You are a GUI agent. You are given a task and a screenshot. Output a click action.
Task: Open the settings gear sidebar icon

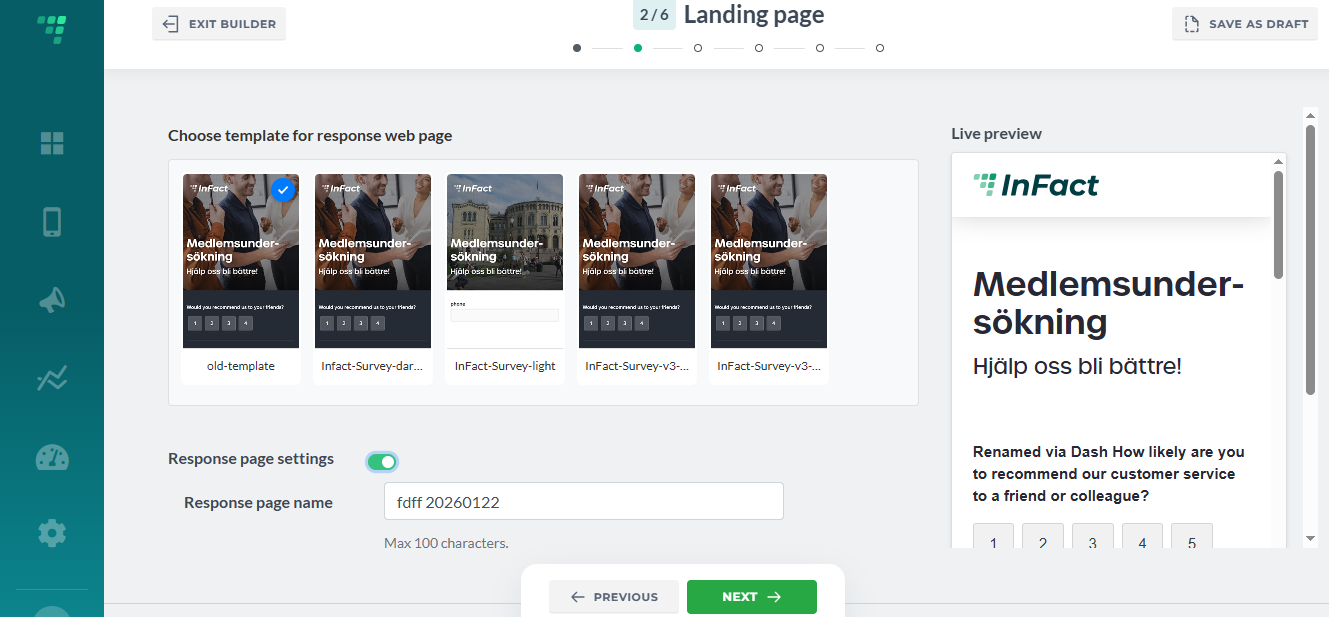(52, 533)
